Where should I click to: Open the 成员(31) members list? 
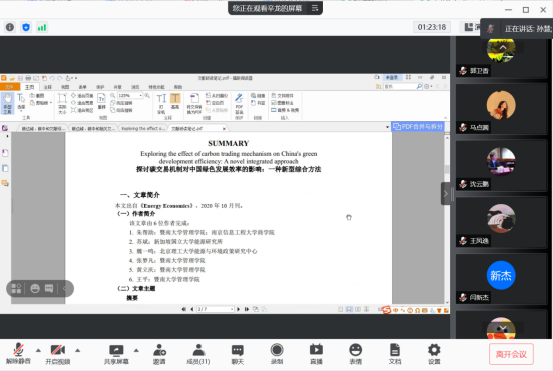tap(198, 353)
